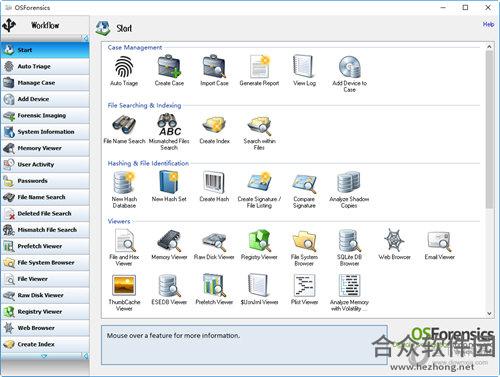The width and height of the screenshot is (500, 377).
Task: Open File Viewer from sidebar
Action: tap(45, 279)
